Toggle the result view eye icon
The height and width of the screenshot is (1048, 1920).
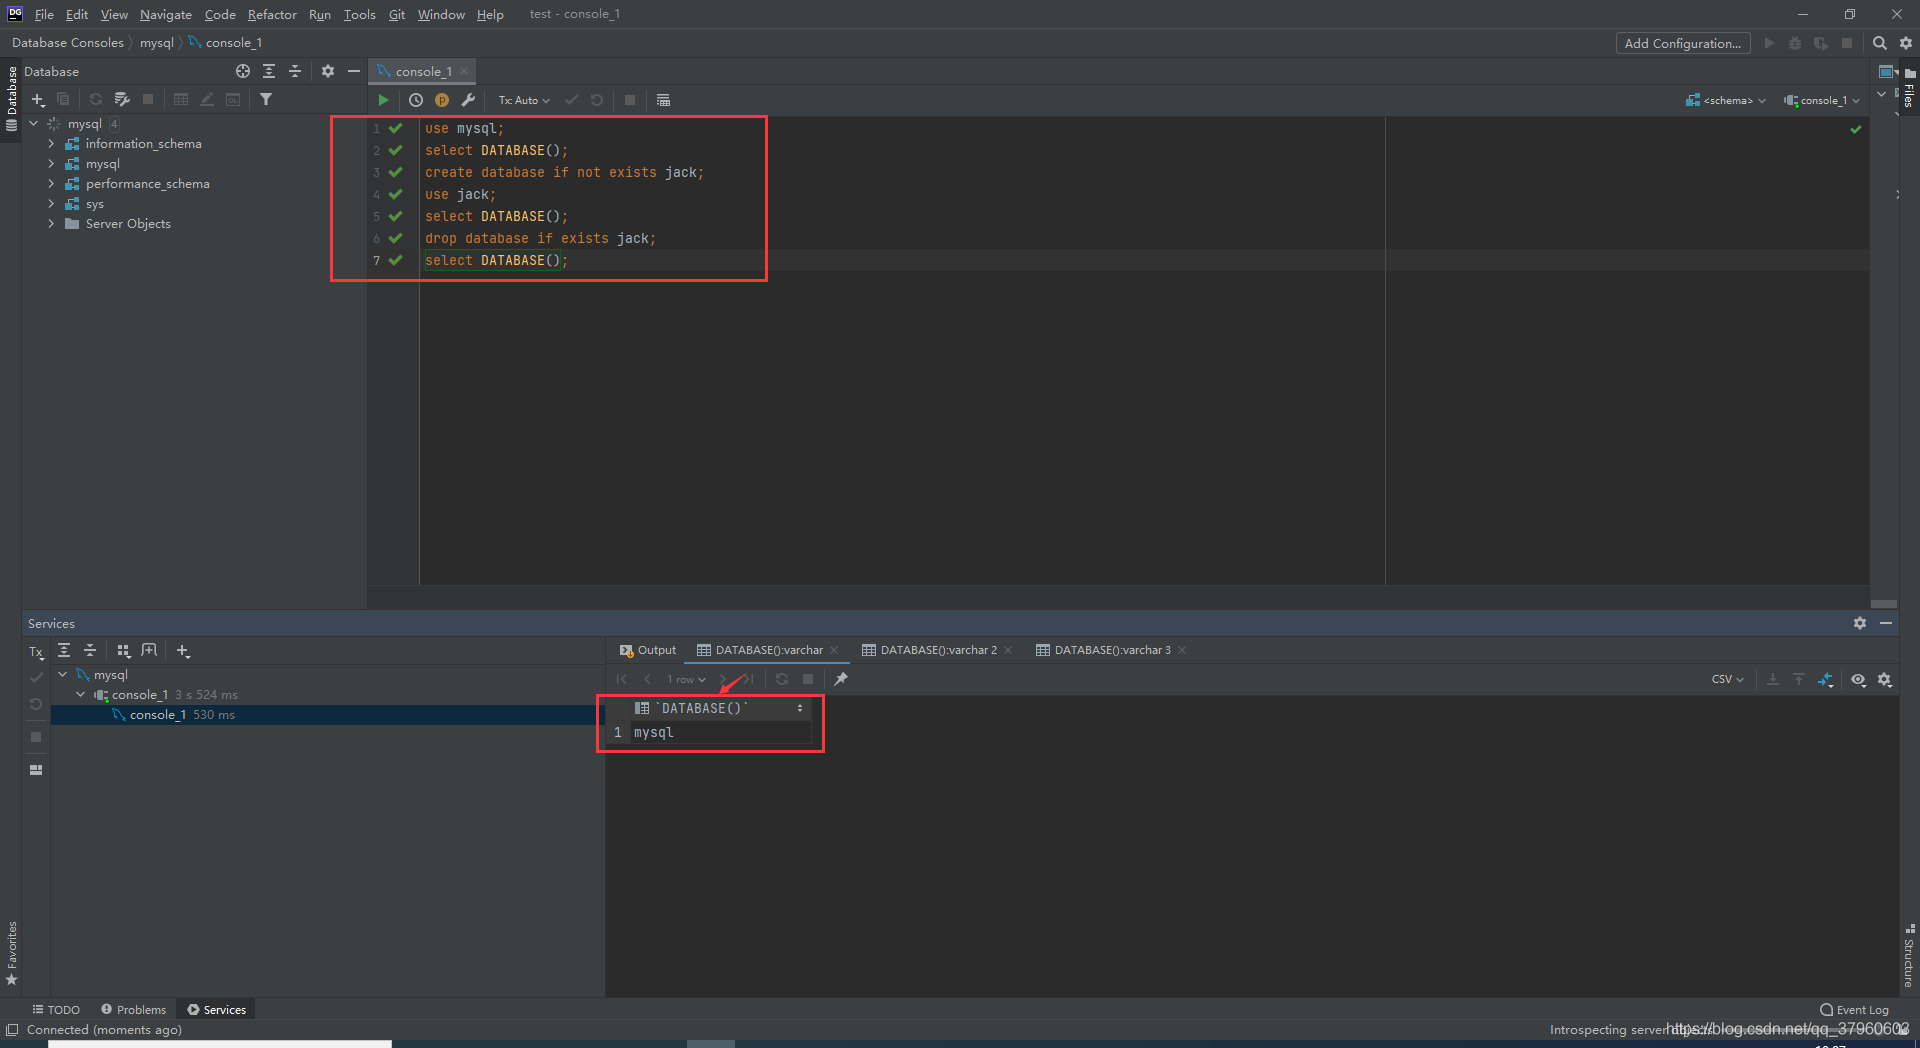pyautogui.click(x=1859, y=679)
